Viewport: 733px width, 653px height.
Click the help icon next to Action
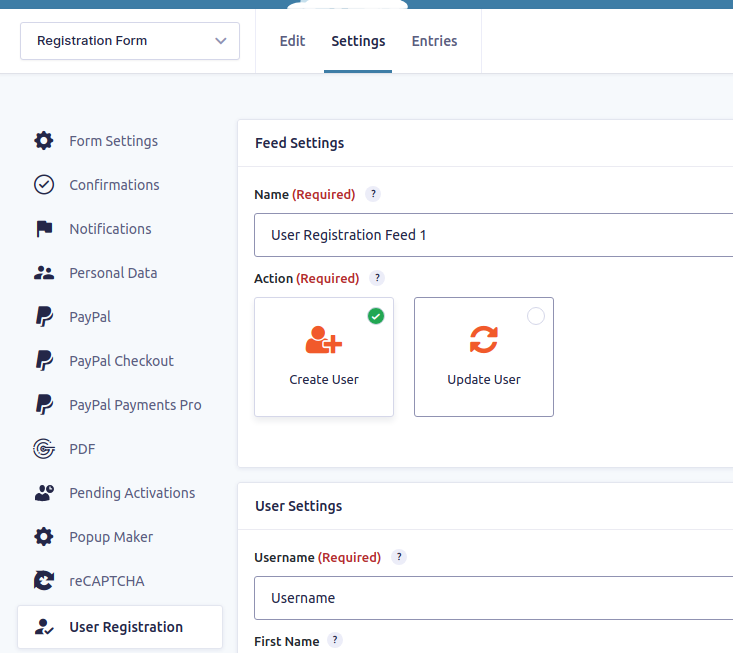(377, 278)
